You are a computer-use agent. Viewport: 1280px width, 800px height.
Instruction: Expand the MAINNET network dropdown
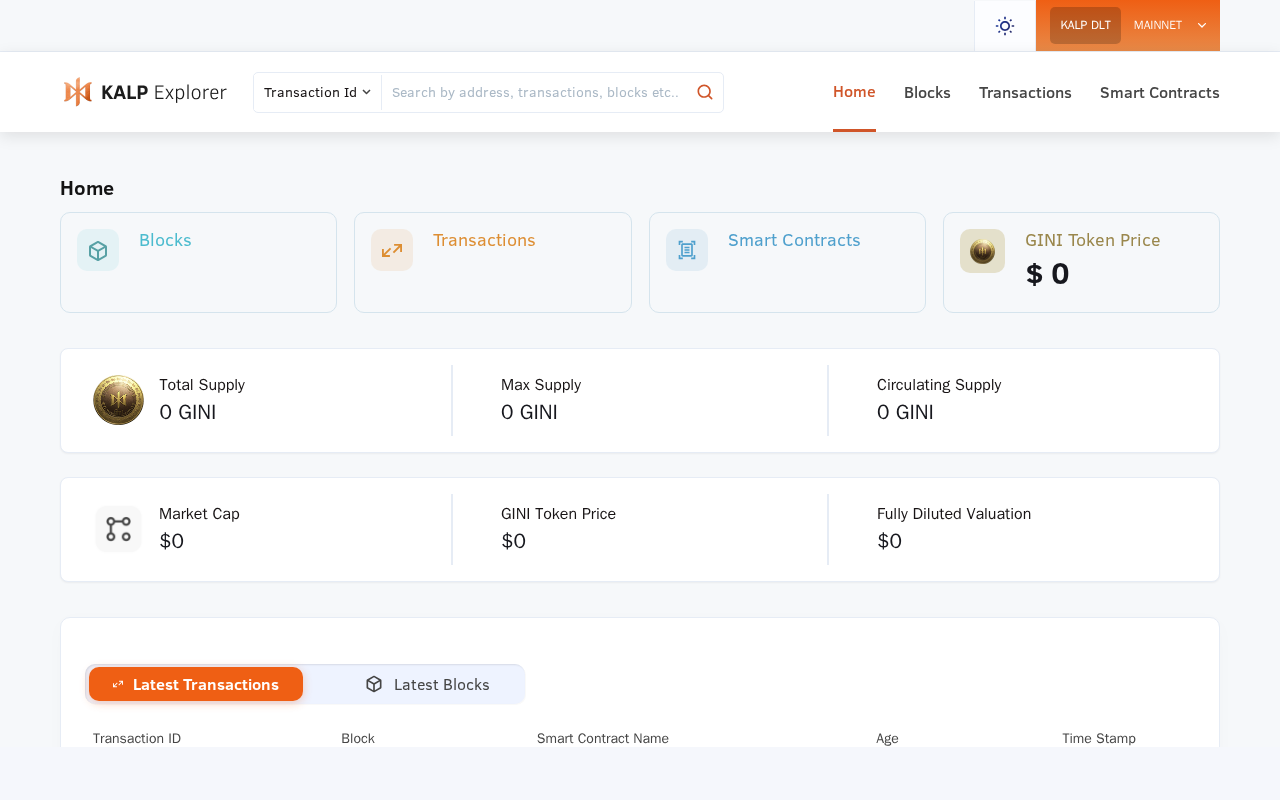pyautogui.click(x=1170, y=25)
